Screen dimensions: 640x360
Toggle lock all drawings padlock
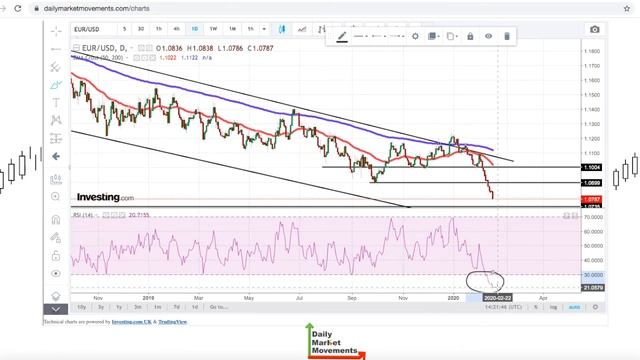click(56, 256)
